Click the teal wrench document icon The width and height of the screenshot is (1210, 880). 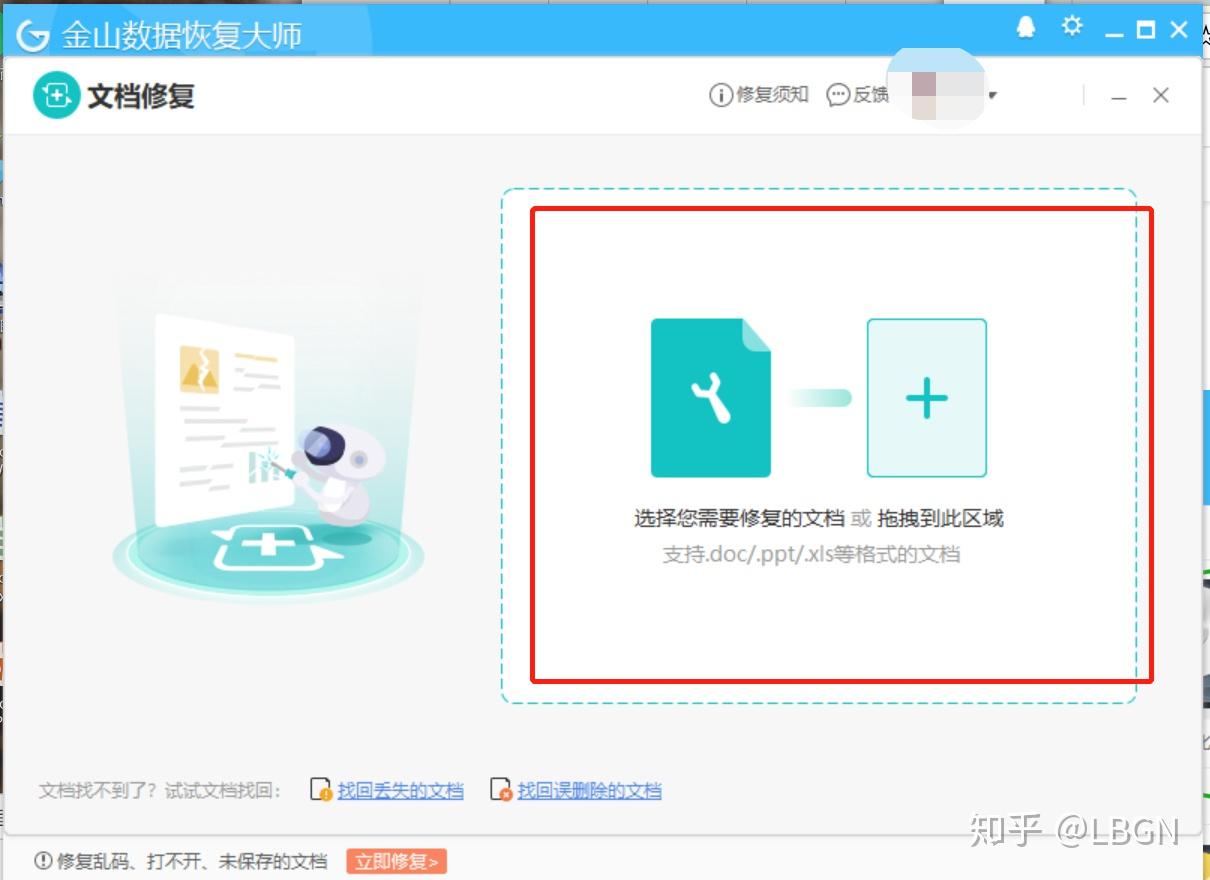click(x=711, y=398)
